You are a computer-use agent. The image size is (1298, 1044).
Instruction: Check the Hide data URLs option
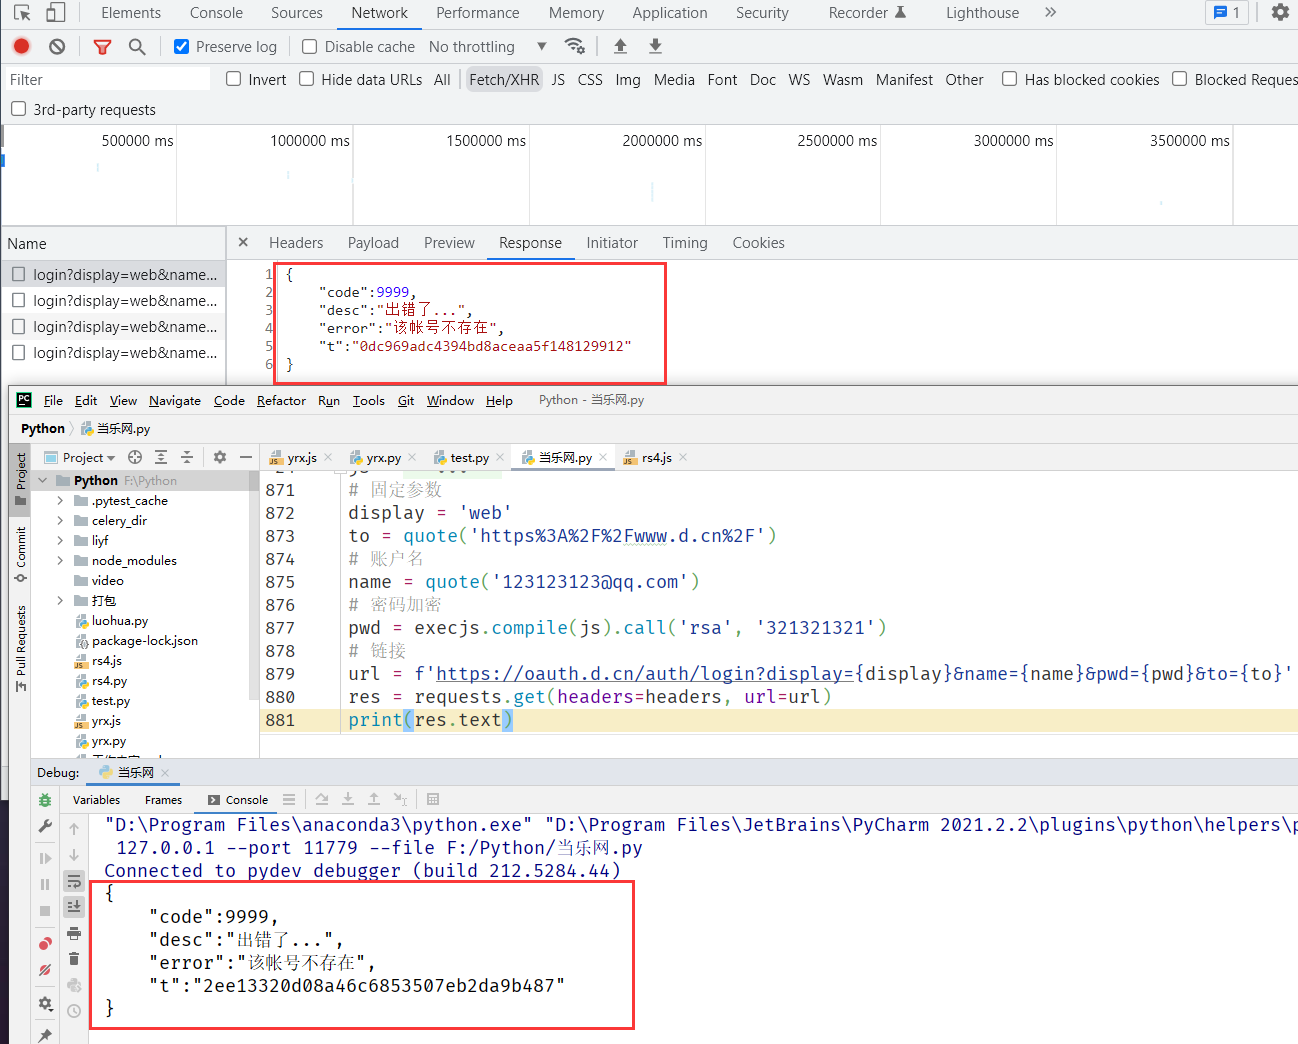click(x=307, y=79)
